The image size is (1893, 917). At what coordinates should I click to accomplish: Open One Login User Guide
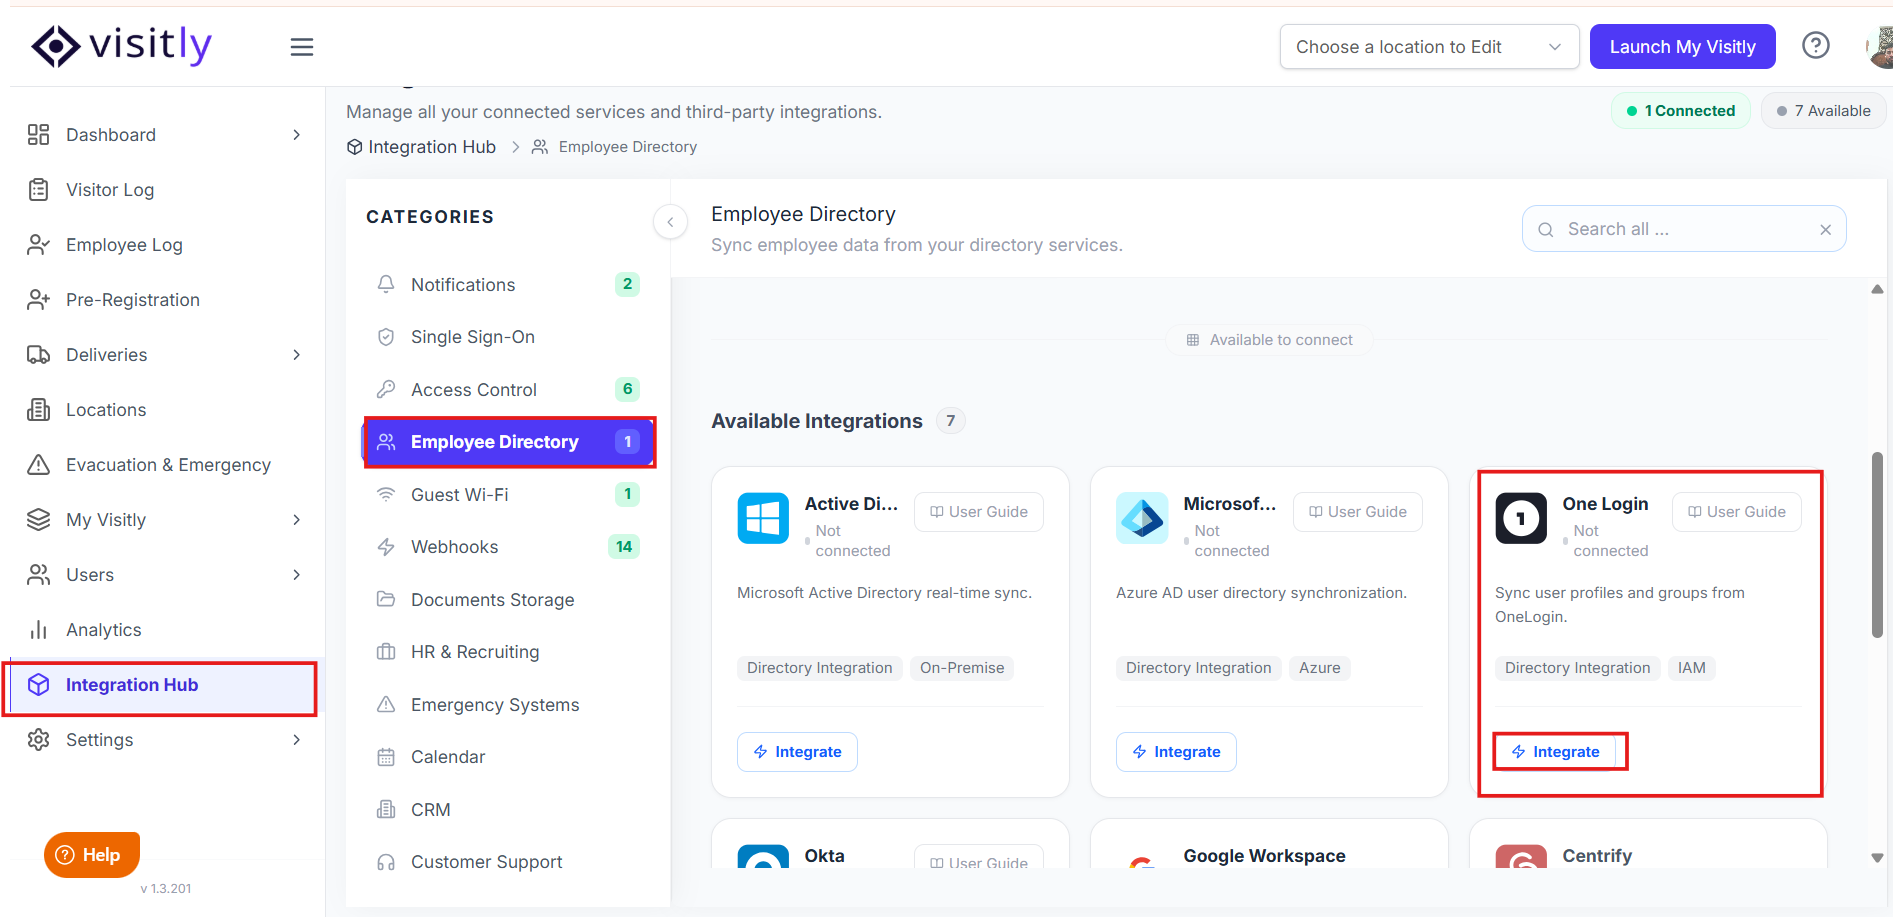(x=1736, y=512)
